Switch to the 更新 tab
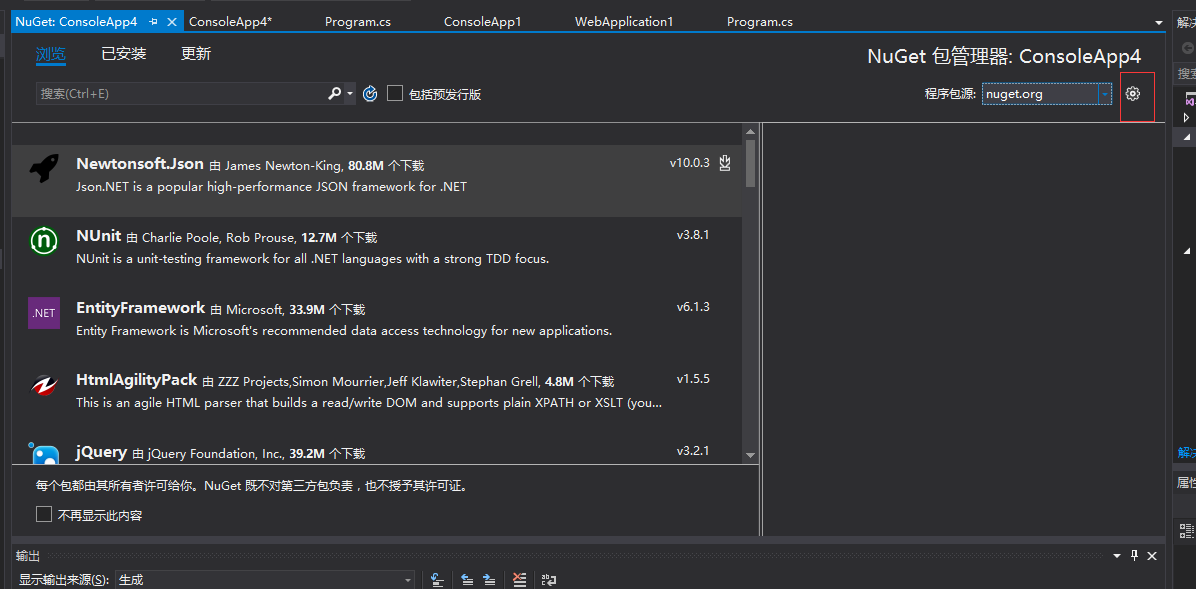Image resolution: width=1196 pixels, height=589 pixels. click(196, 54)
